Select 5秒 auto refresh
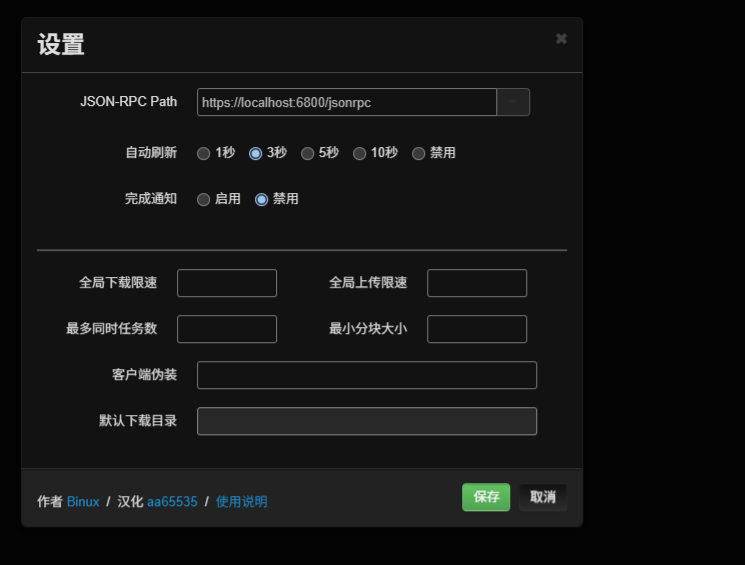 coord(307,153)
